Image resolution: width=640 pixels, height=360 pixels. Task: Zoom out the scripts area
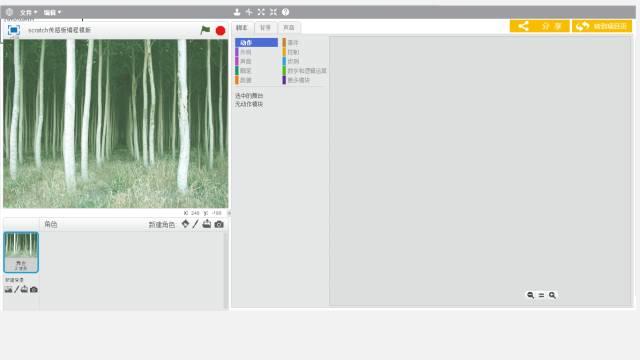[530, 295]
